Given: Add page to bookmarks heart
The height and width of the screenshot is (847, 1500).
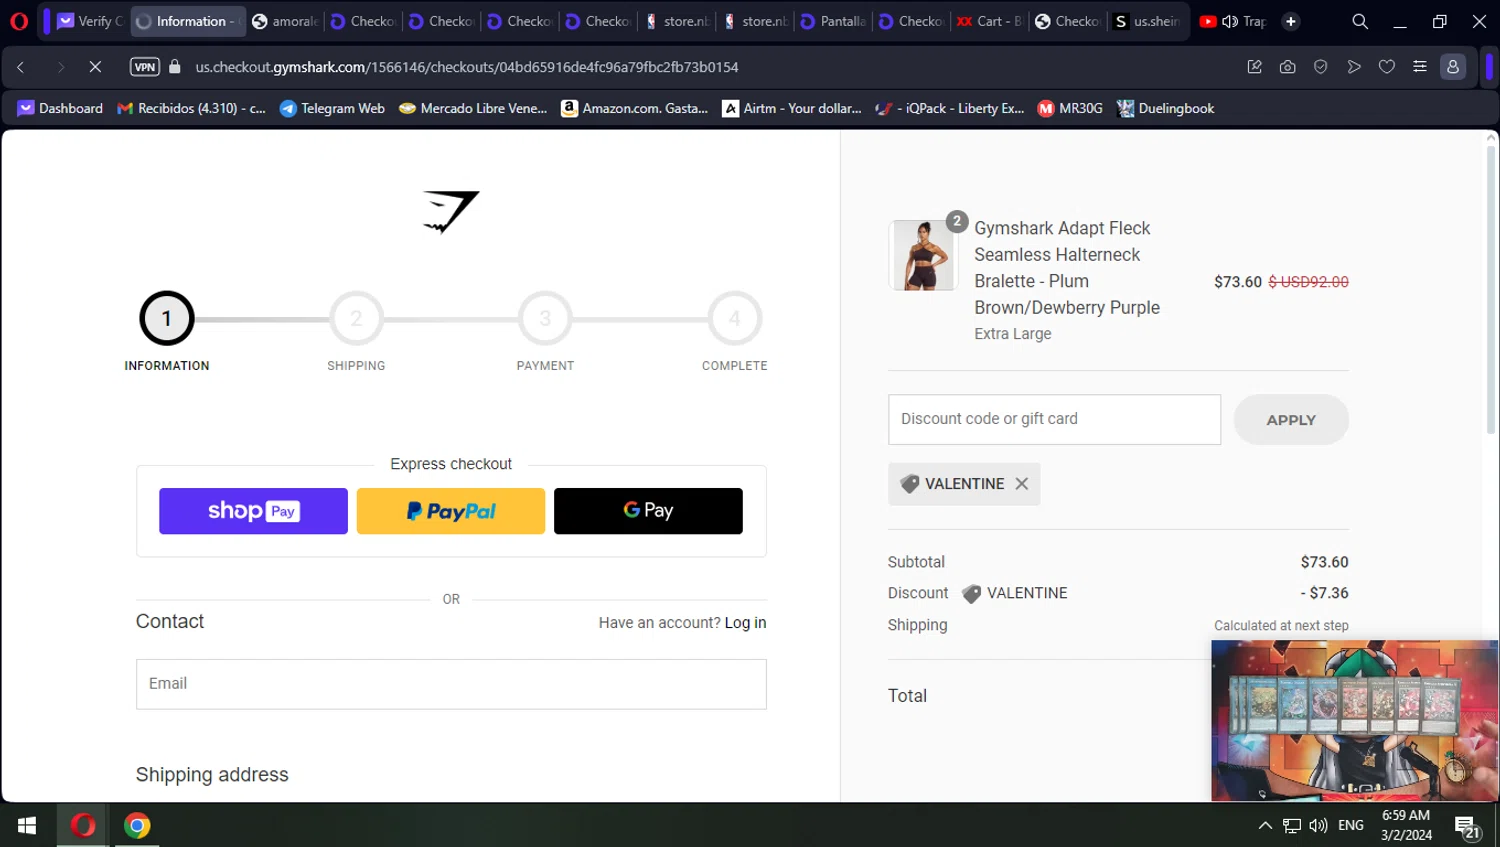Looking at the screenshot, I should coord(1387,67).
